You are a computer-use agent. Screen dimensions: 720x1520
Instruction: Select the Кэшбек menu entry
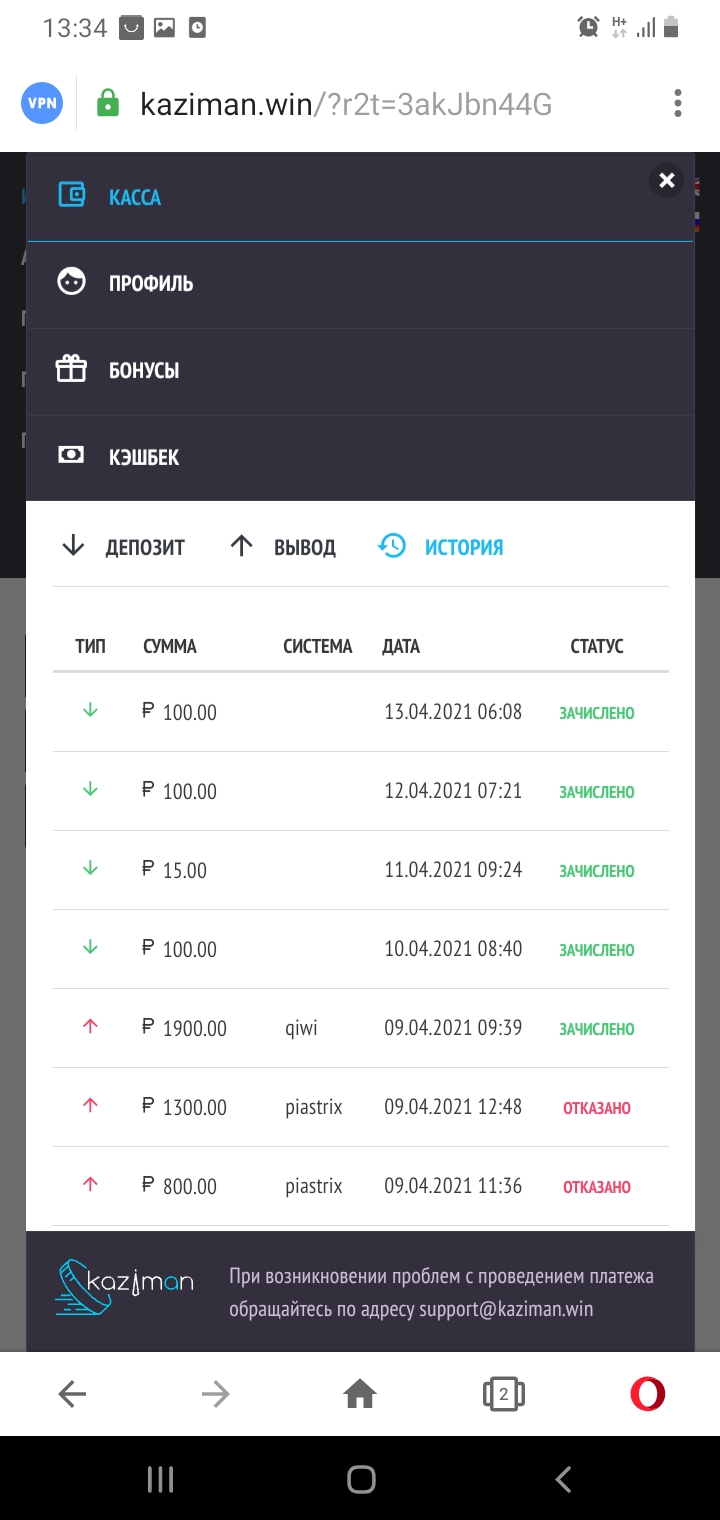pyautogui.click(x=144, y=457)
